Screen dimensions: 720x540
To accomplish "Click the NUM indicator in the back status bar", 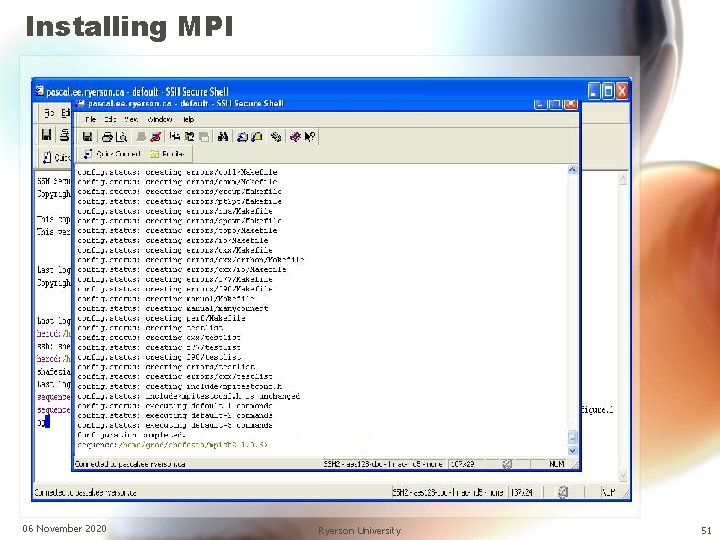I will (x=609, y=492).
